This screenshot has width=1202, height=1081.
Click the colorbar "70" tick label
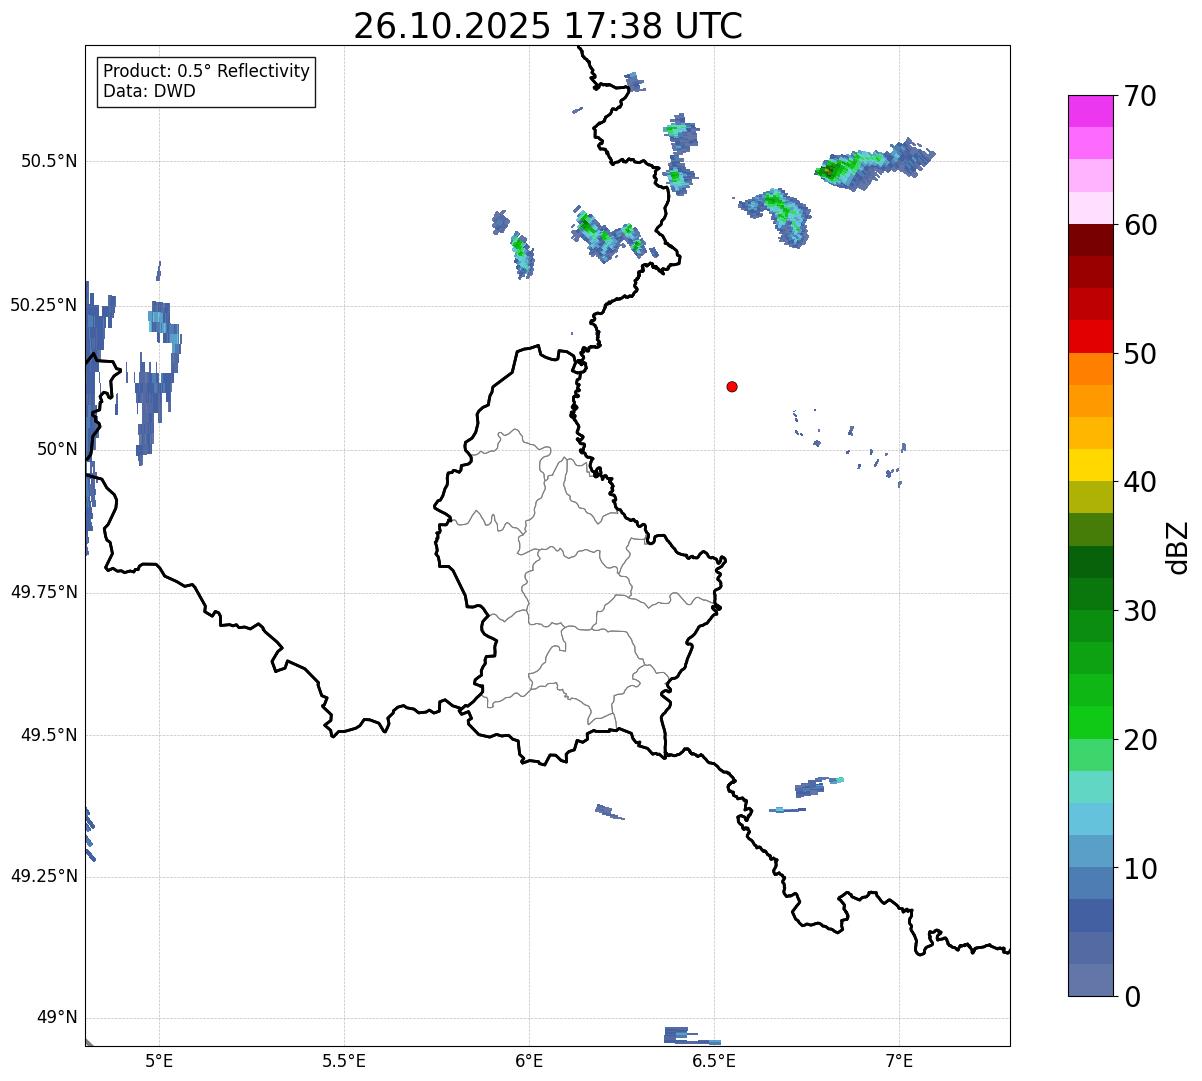pos(1140,96)
